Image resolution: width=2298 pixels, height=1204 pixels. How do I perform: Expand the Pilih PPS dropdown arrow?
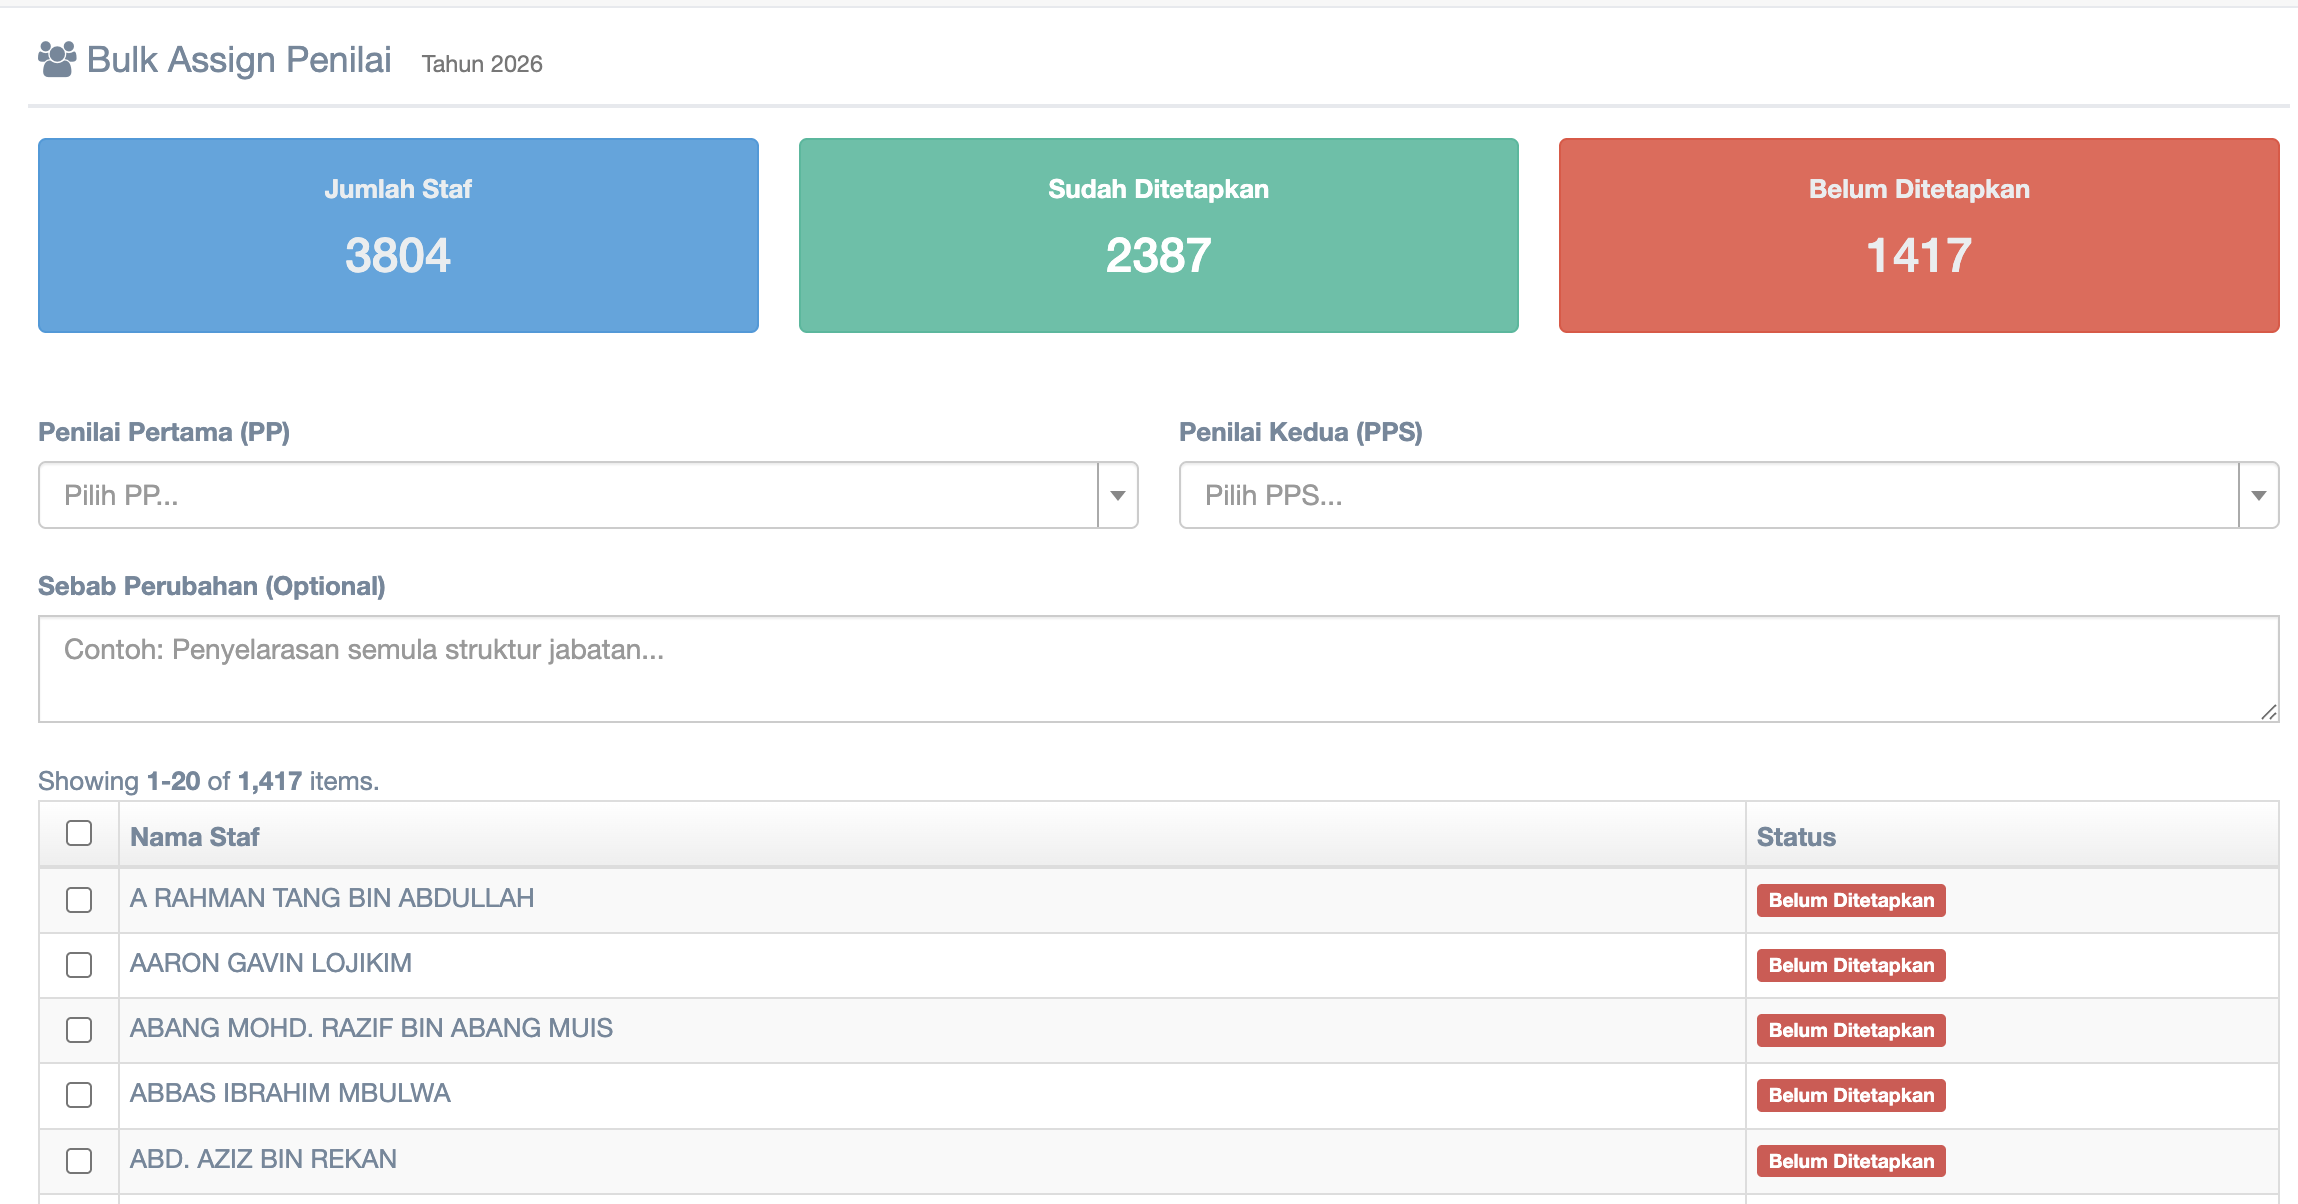click(x=2258, y=496)
